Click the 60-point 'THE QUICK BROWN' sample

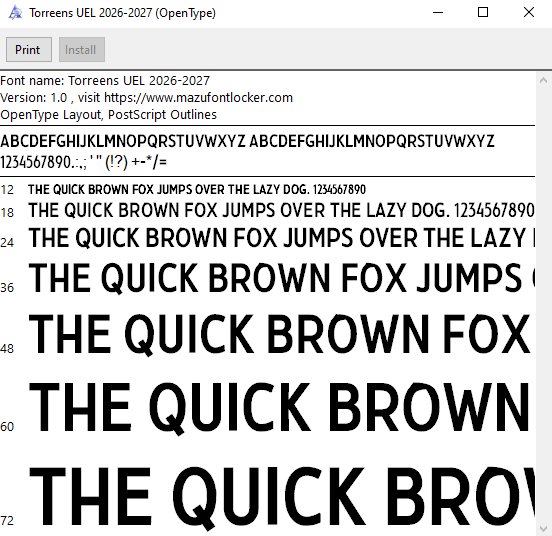coord(279,409)
